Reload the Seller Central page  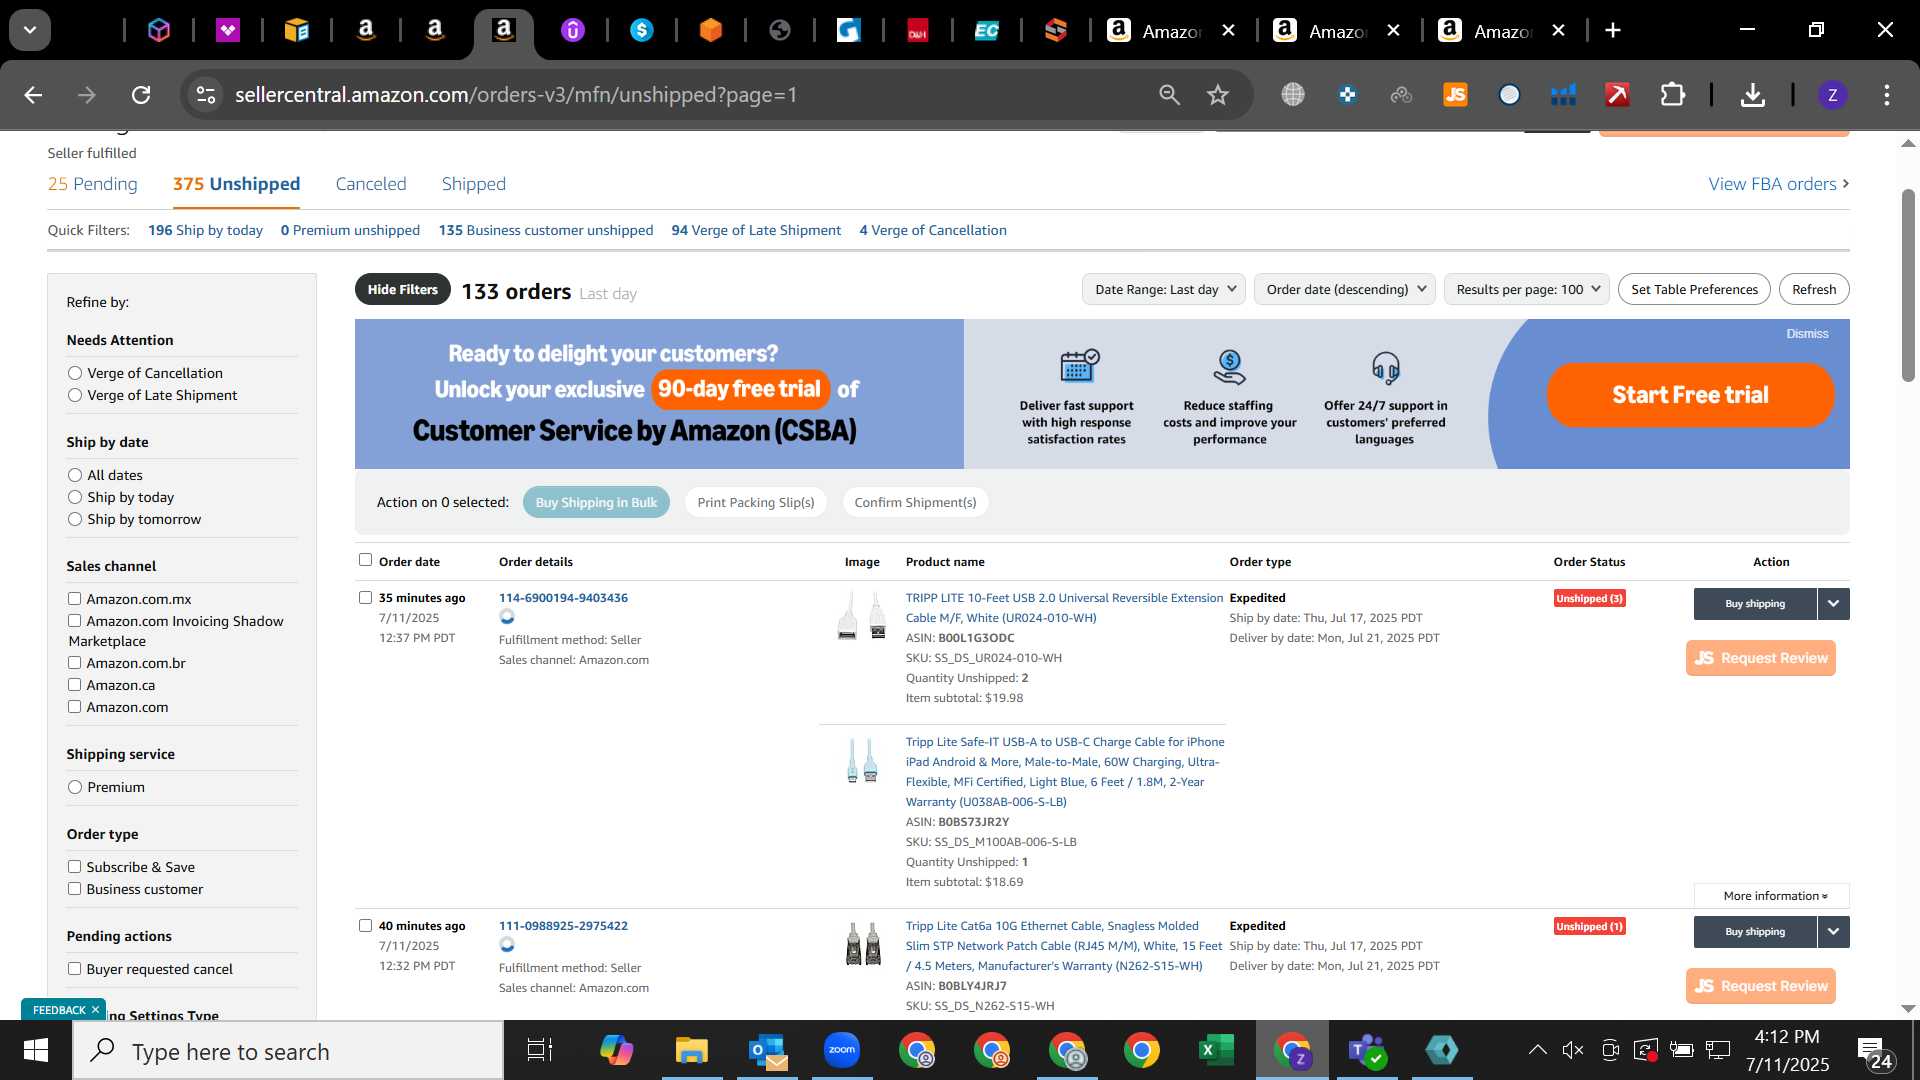click(141, 95)
